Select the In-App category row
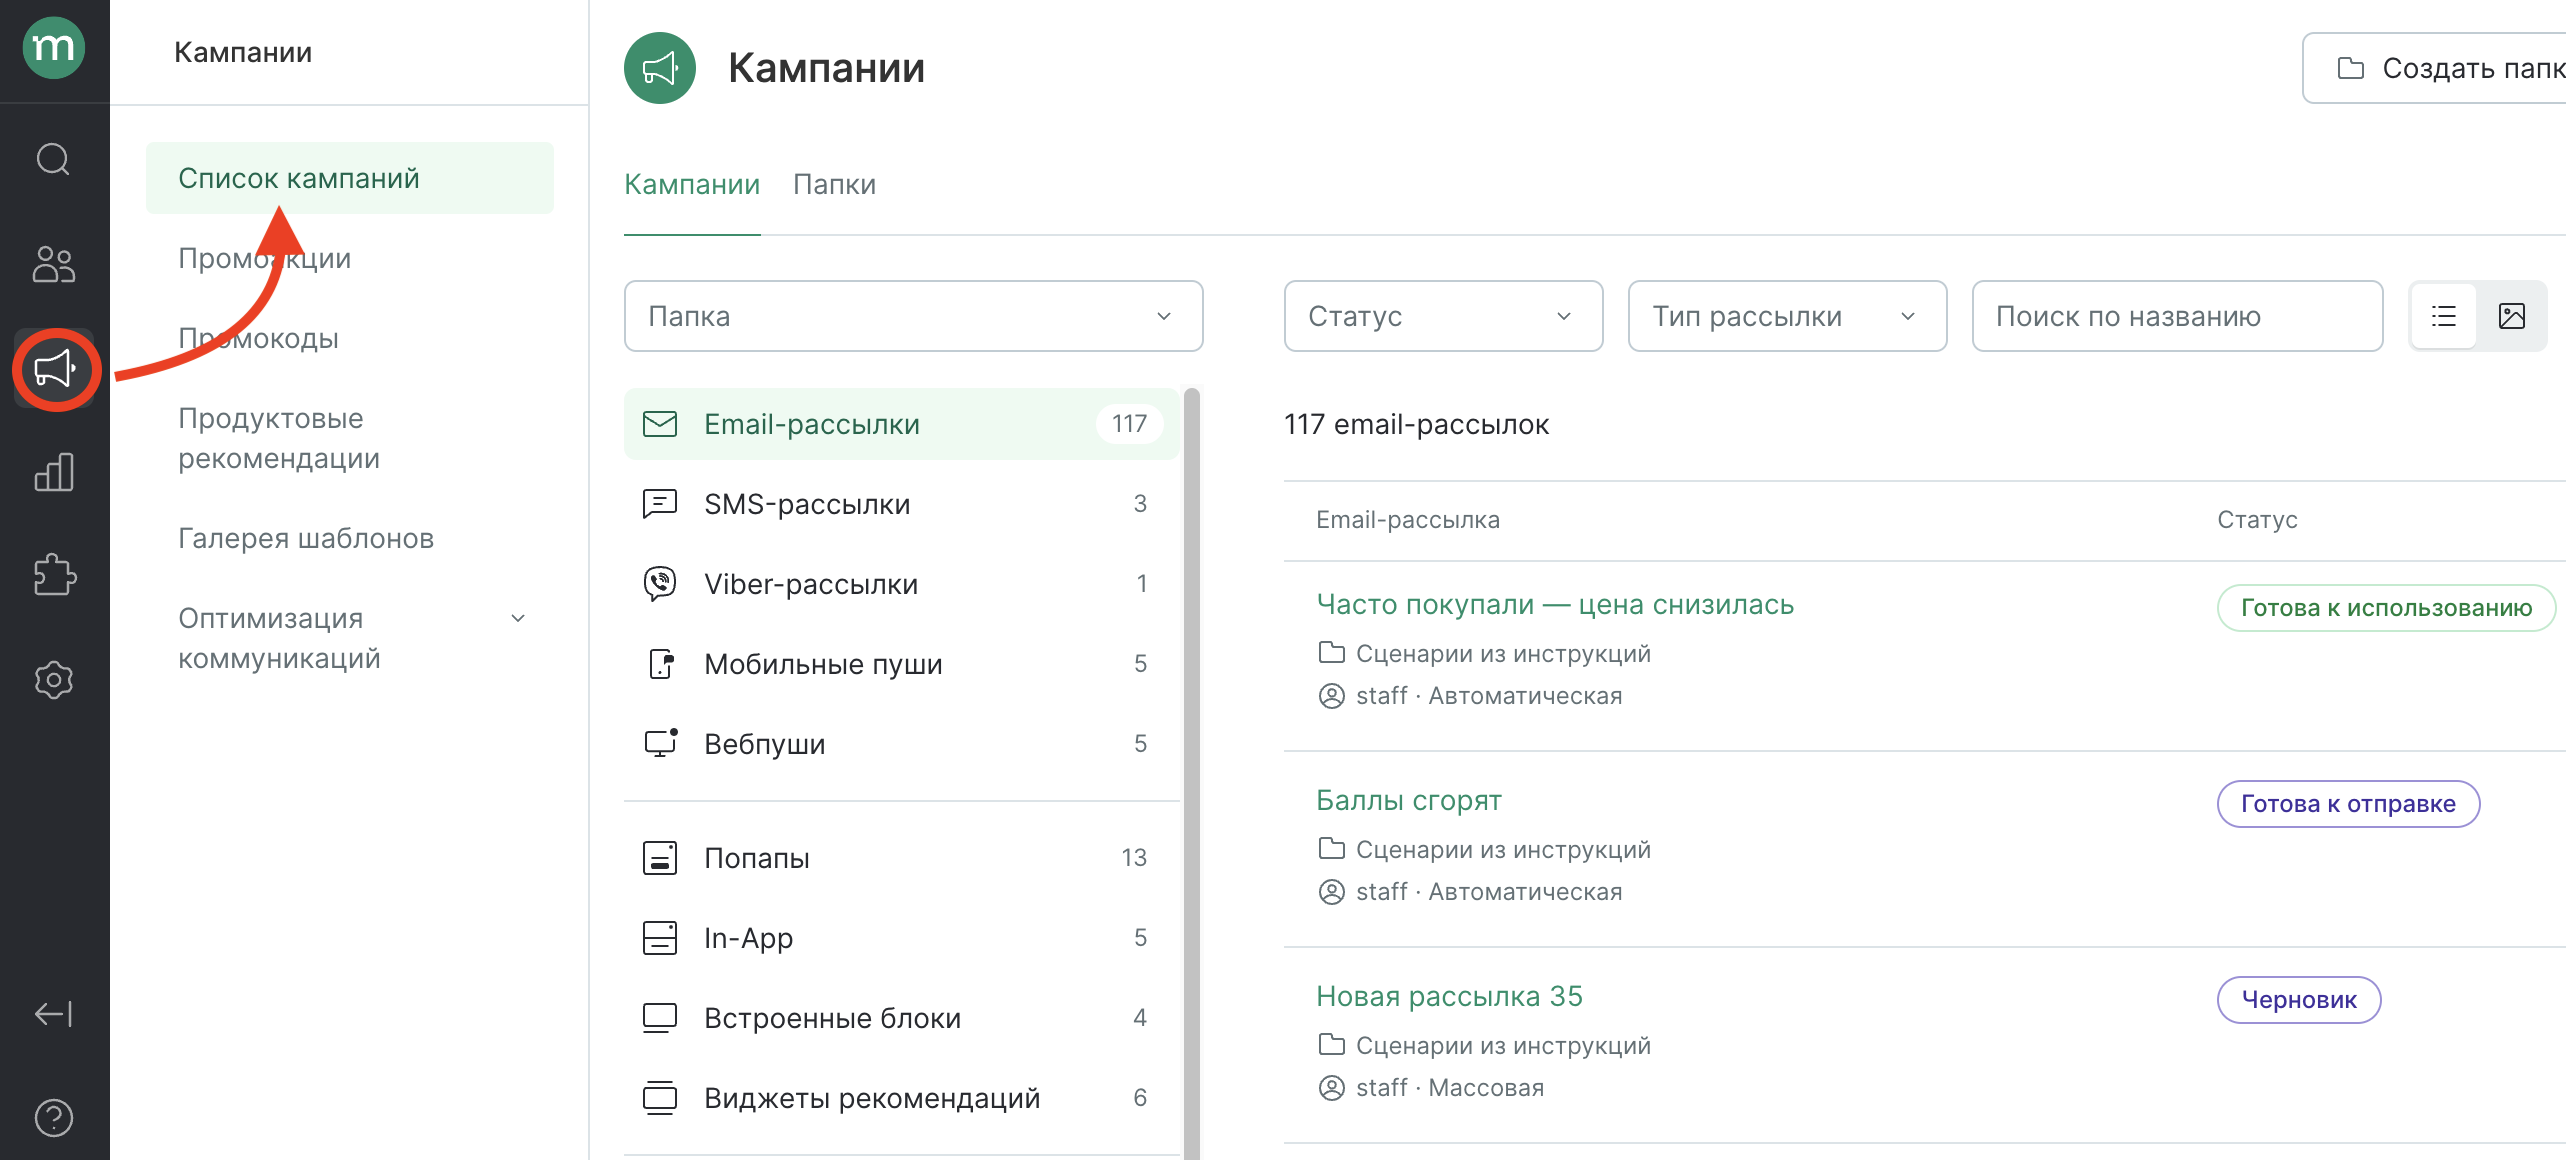 pos(902,938)
